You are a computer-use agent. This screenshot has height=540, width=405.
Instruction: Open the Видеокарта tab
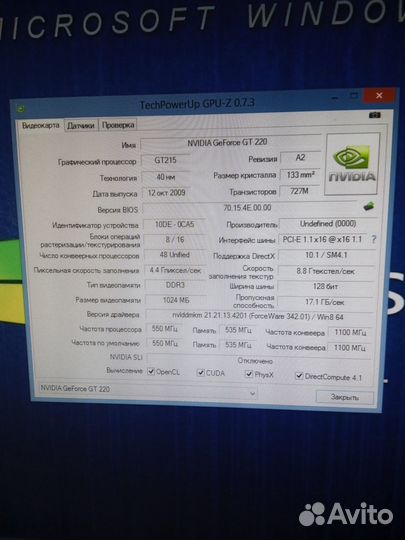[x=41, y=125]
